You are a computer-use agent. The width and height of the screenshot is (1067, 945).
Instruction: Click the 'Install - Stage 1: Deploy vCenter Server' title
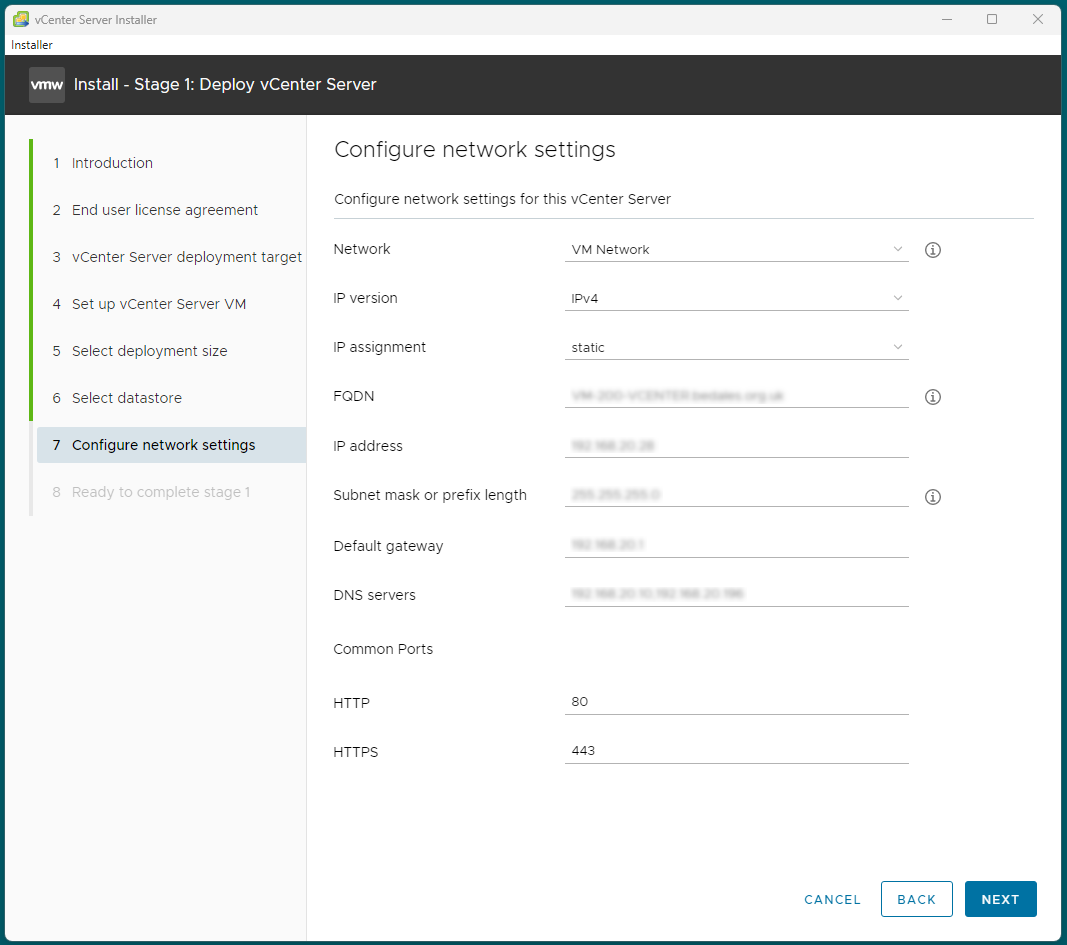point(225,84)
